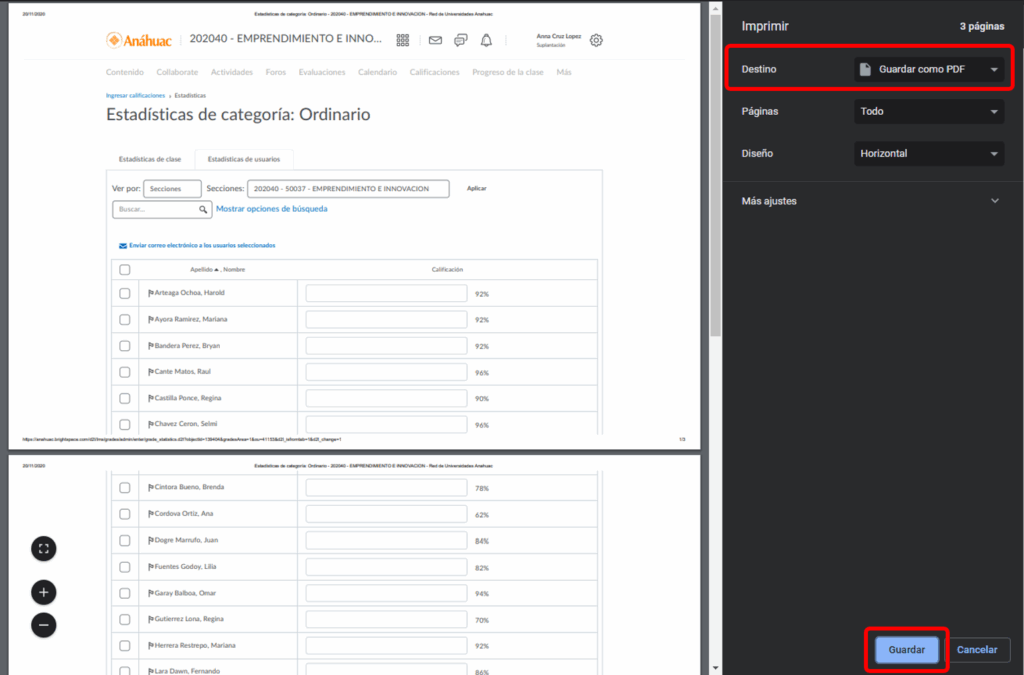
Task: Click the search magnifier icon in Buscar field
Action: [x=203, y=210]
